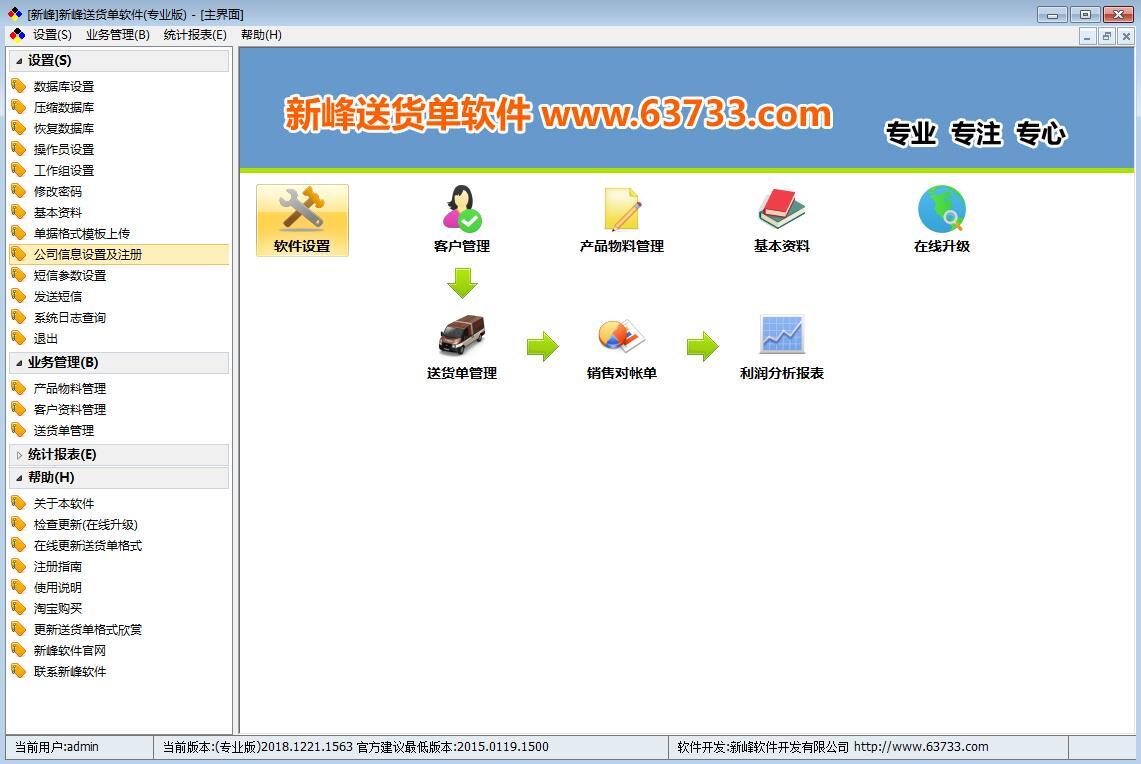
Task: Click tag icon beside 系统日志查询
Action: tap(19, 317)
